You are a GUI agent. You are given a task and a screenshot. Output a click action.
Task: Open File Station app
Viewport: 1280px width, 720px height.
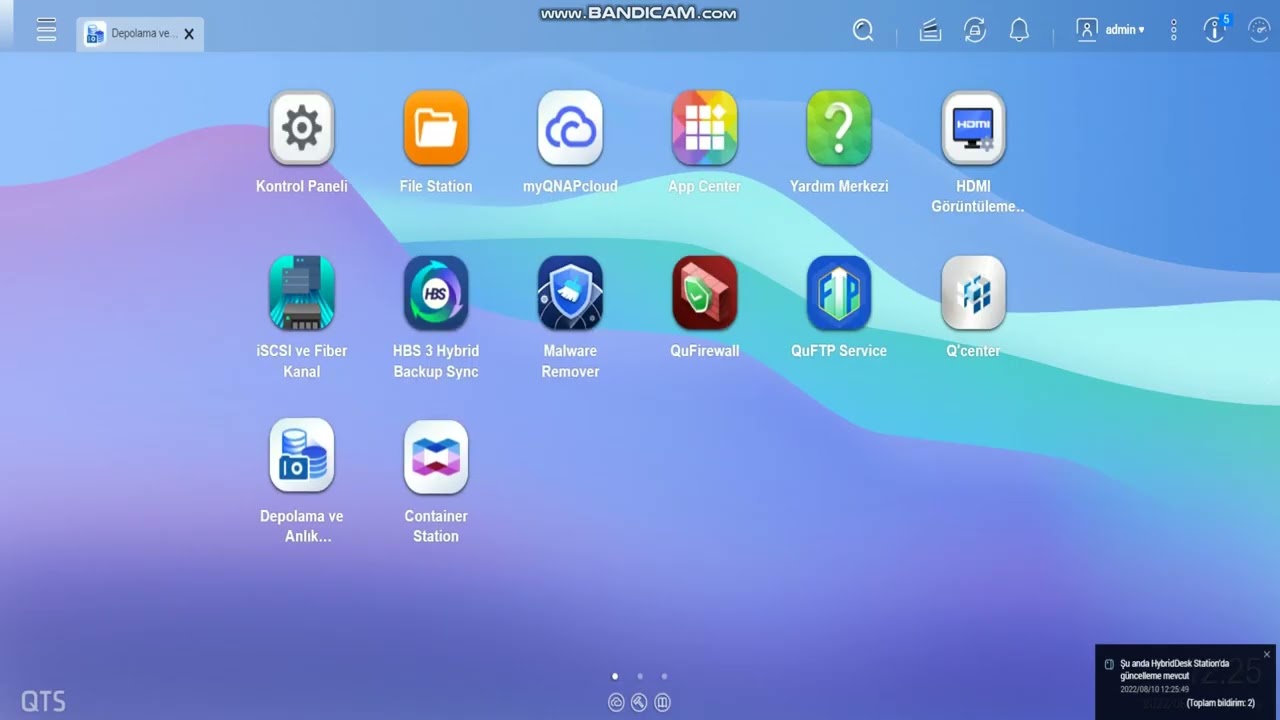click(436, 128)
